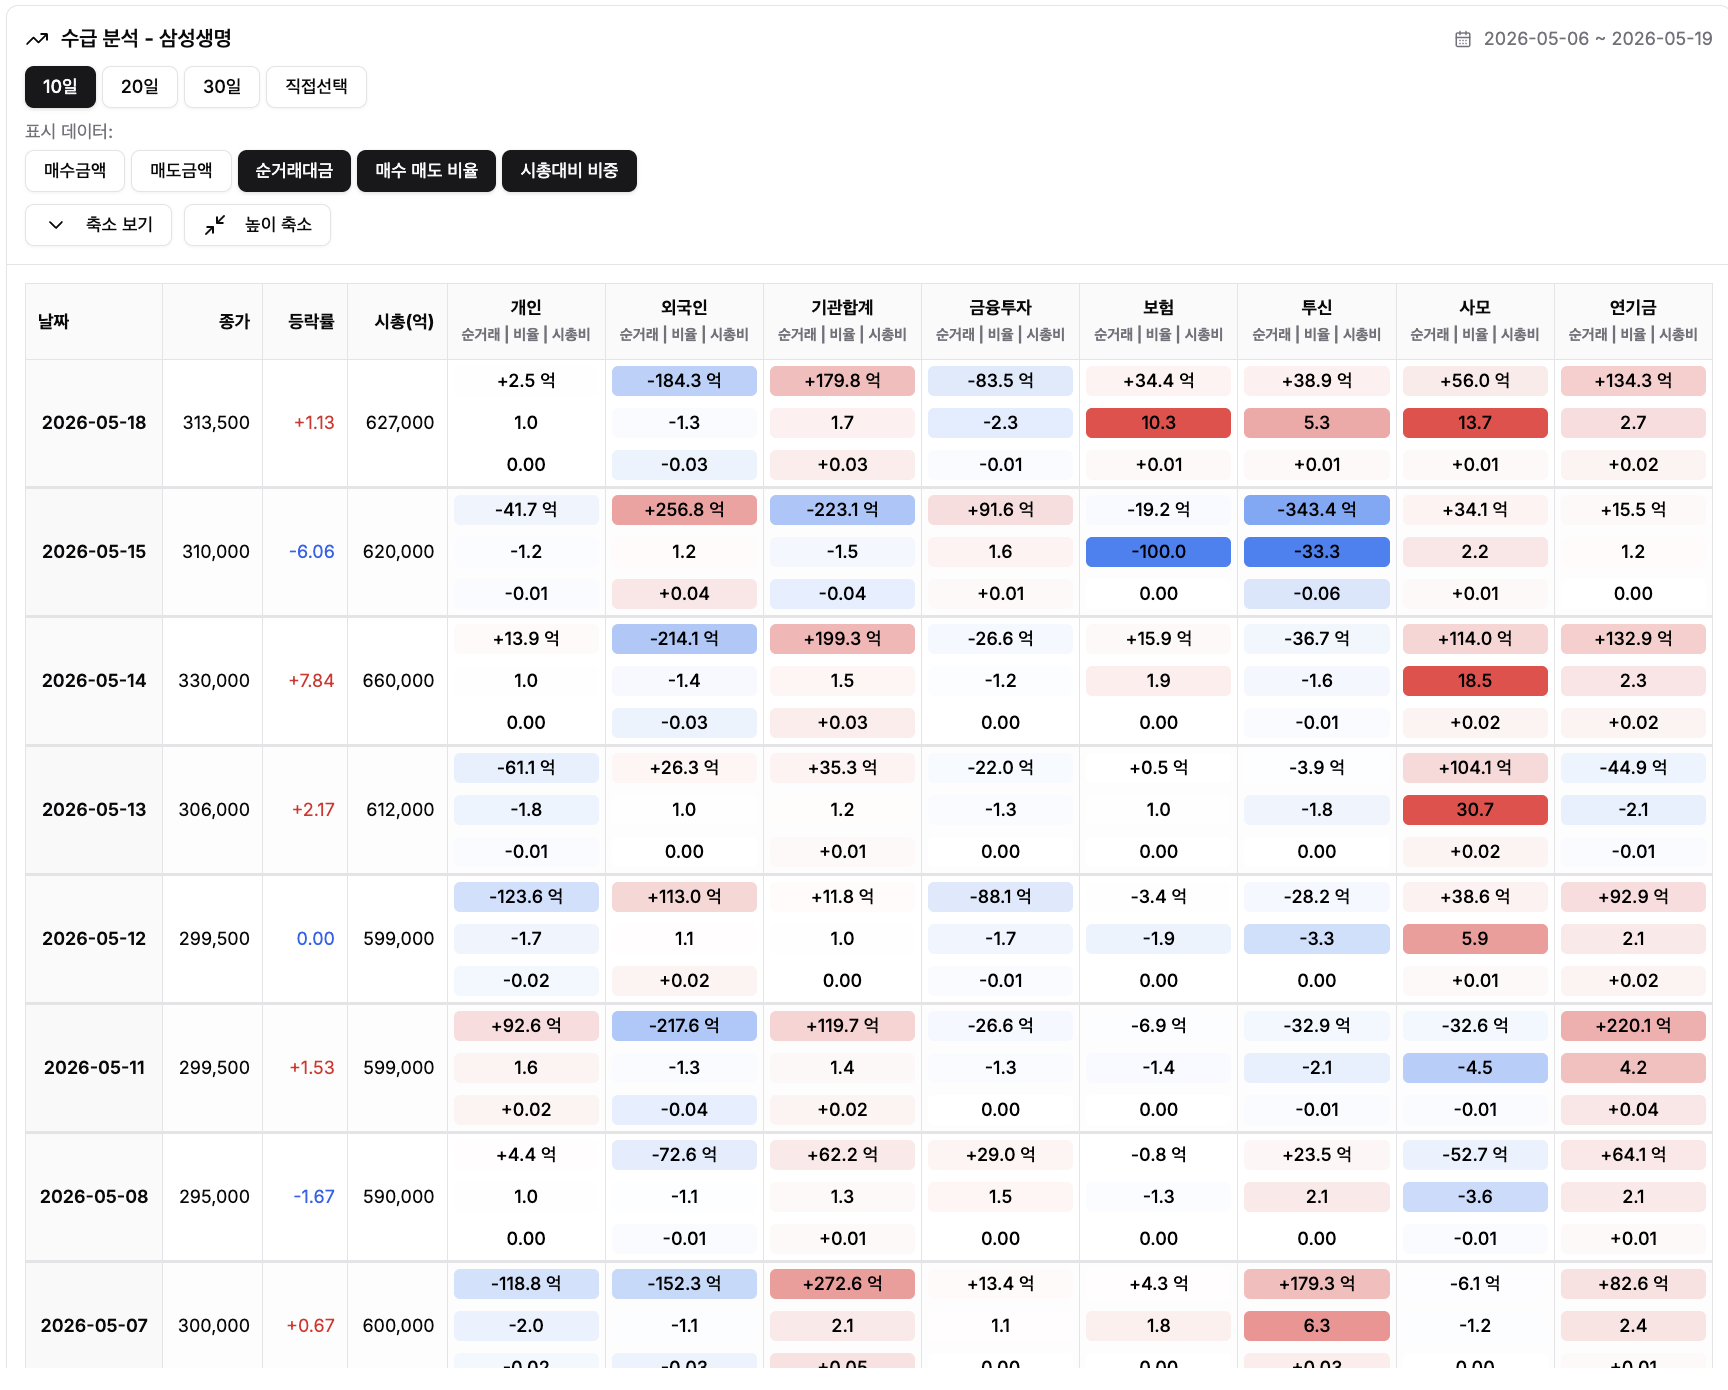The image size is (1728, 1390).
Task: Select the 2026-05-08 date row label
Action: (x=94, y=1197)
